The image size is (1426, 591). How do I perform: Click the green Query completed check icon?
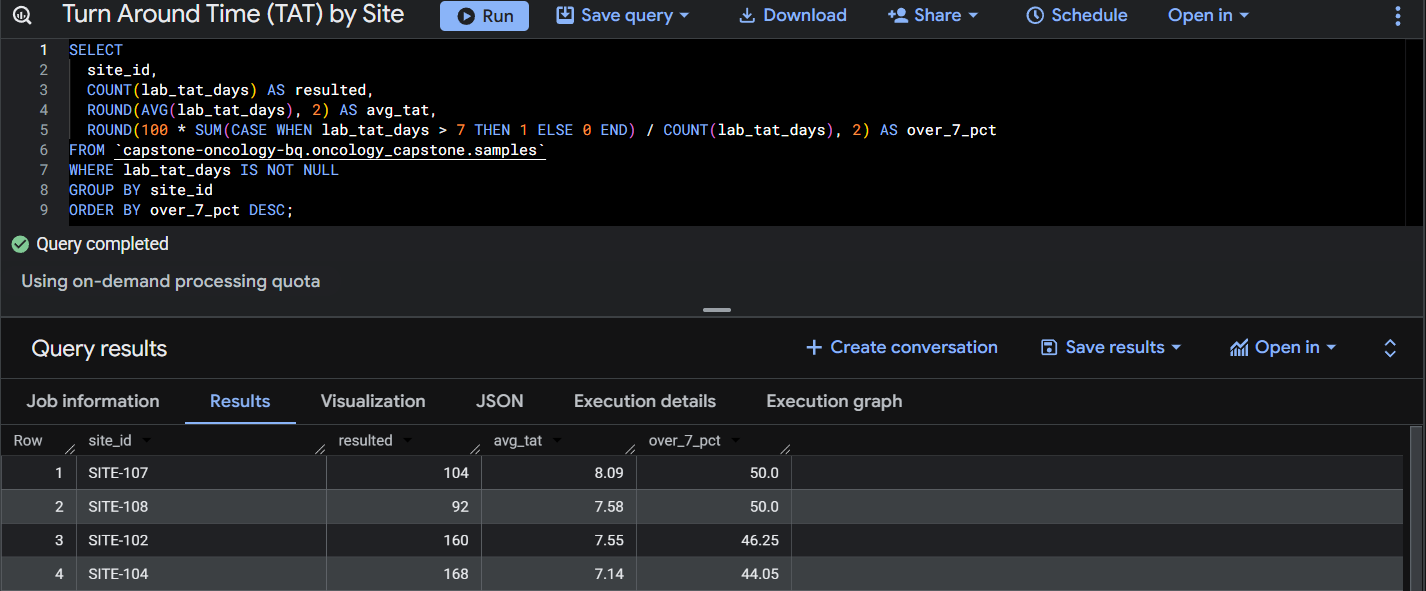pyautogui.click(x=20, y=244)
